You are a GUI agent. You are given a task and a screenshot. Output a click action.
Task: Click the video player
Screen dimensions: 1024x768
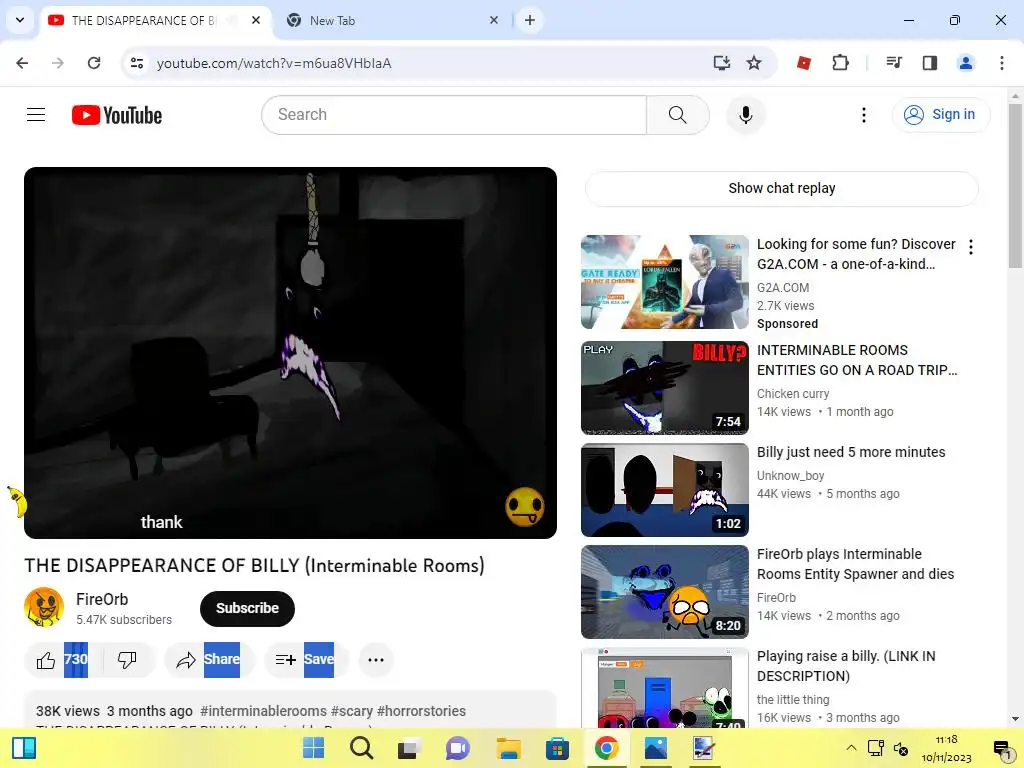[290, 353]
